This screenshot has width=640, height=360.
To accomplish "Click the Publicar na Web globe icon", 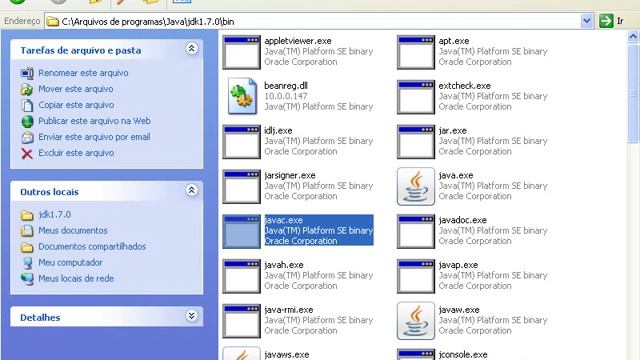I will (27, 121).
